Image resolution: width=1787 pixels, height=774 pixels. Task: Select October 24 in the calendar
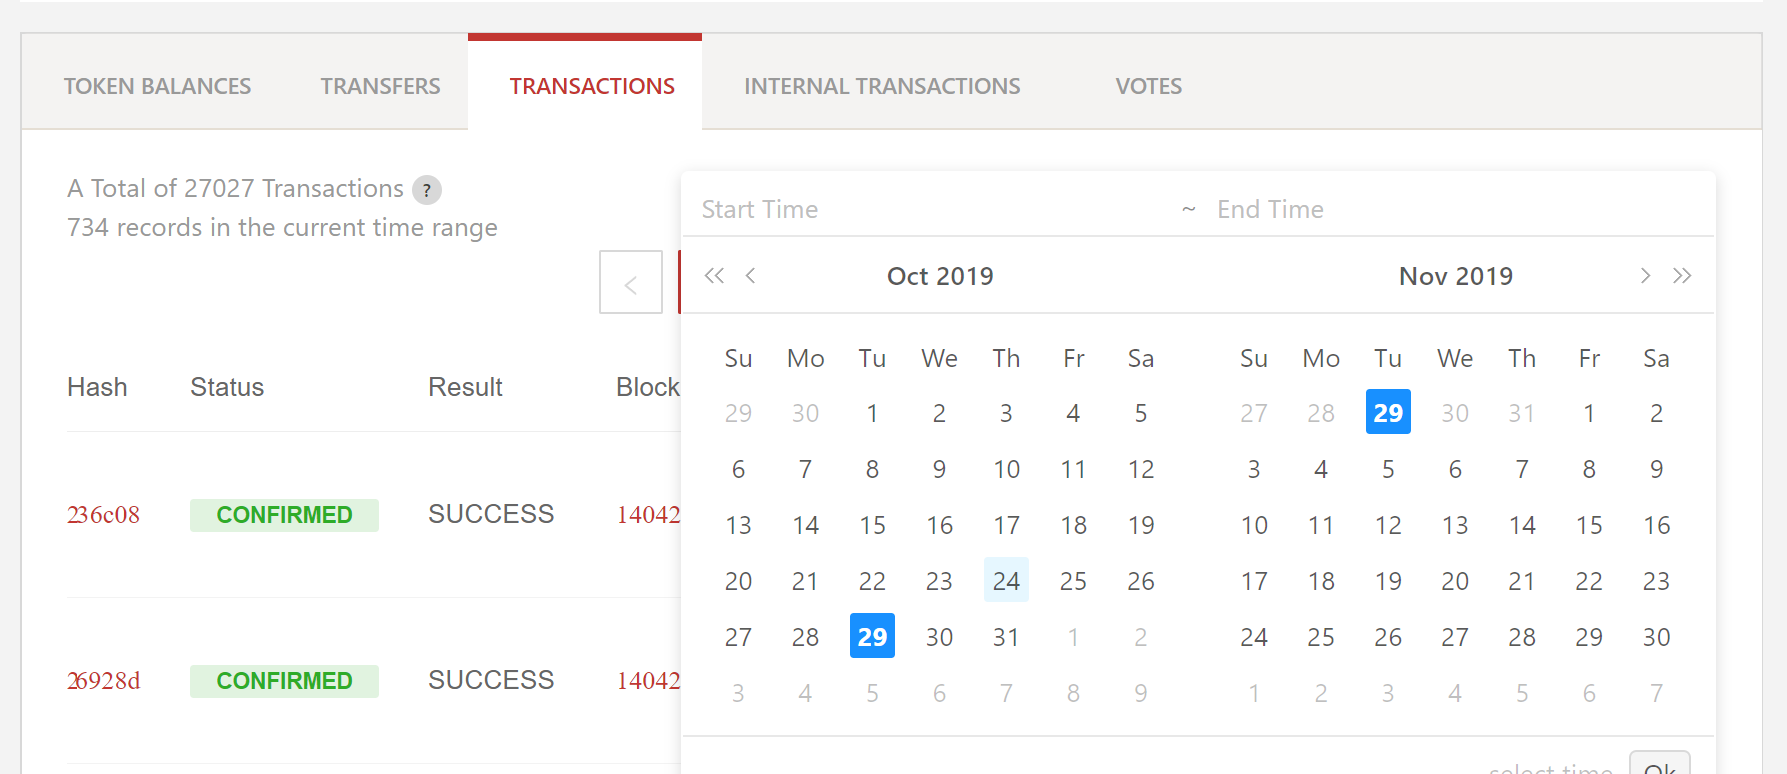1006,581
